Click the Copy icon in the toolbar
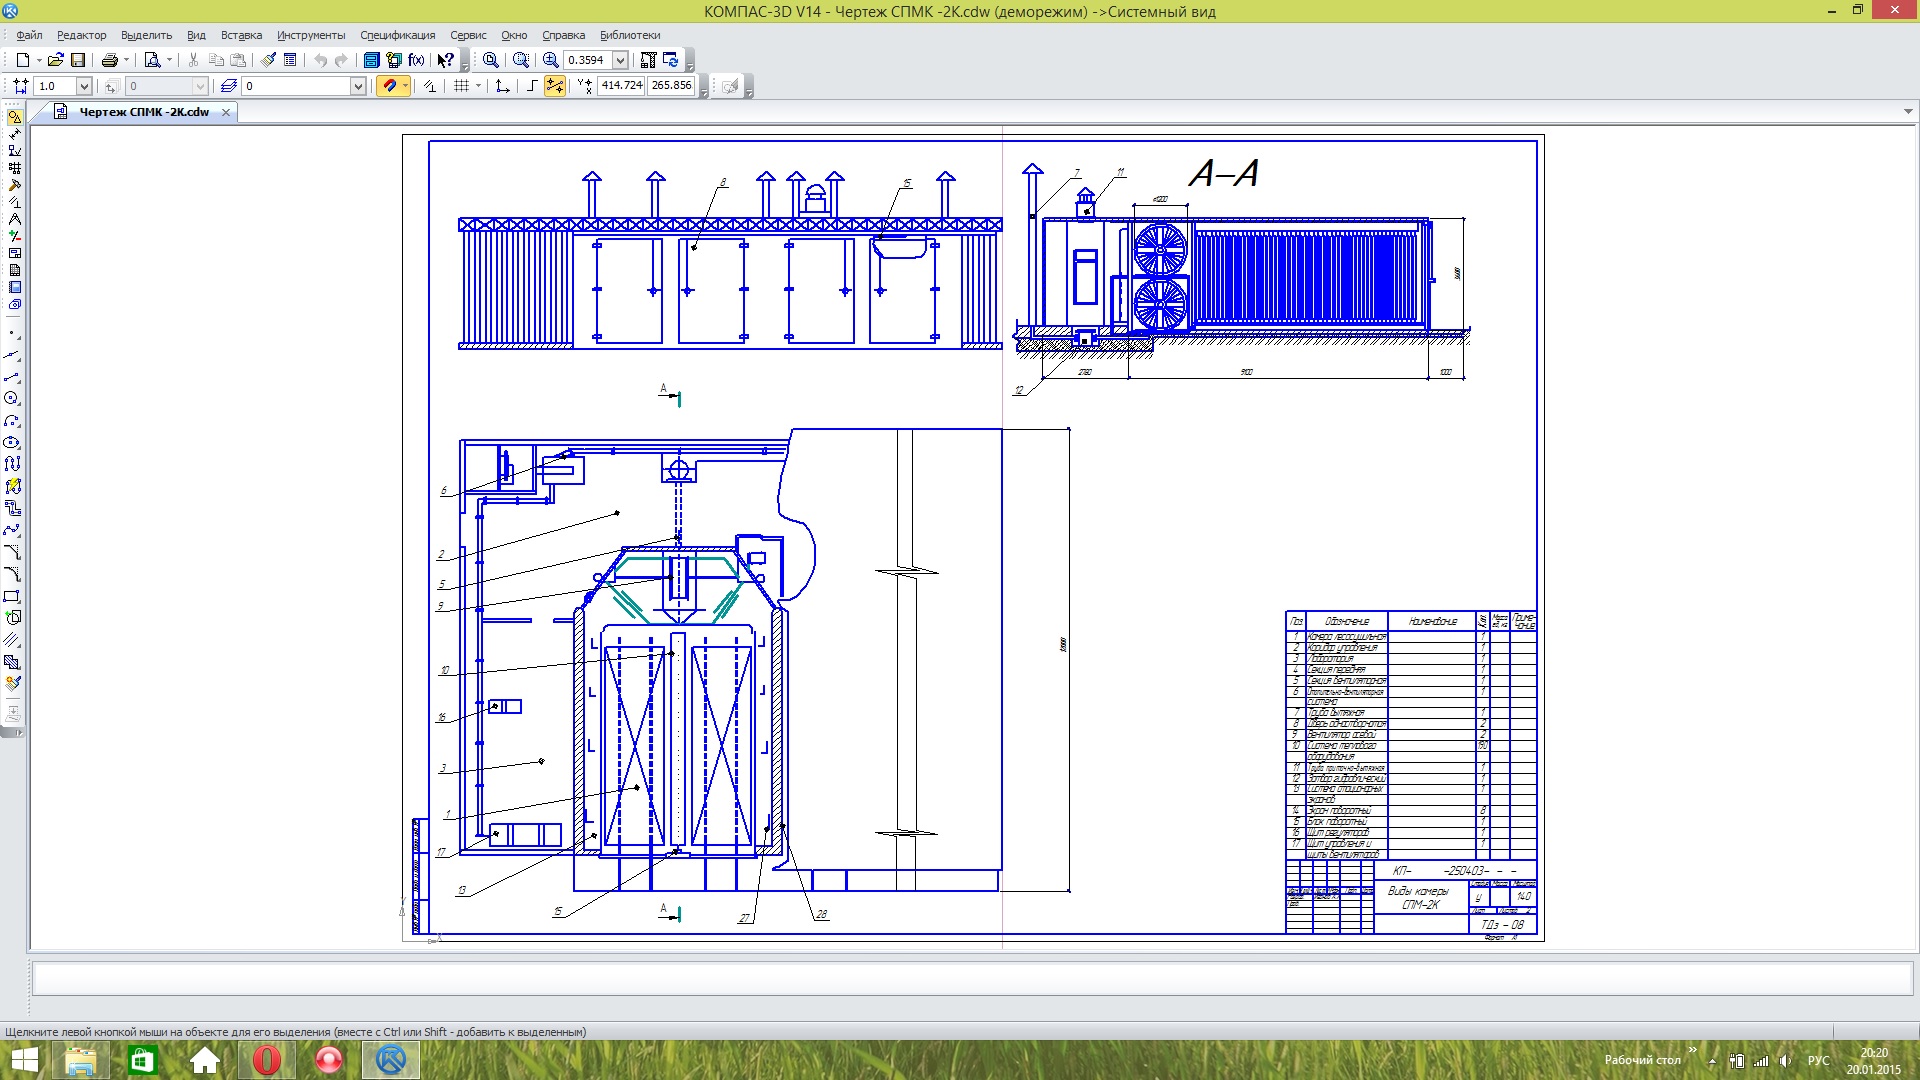1920x1080 pixels. 216,60
